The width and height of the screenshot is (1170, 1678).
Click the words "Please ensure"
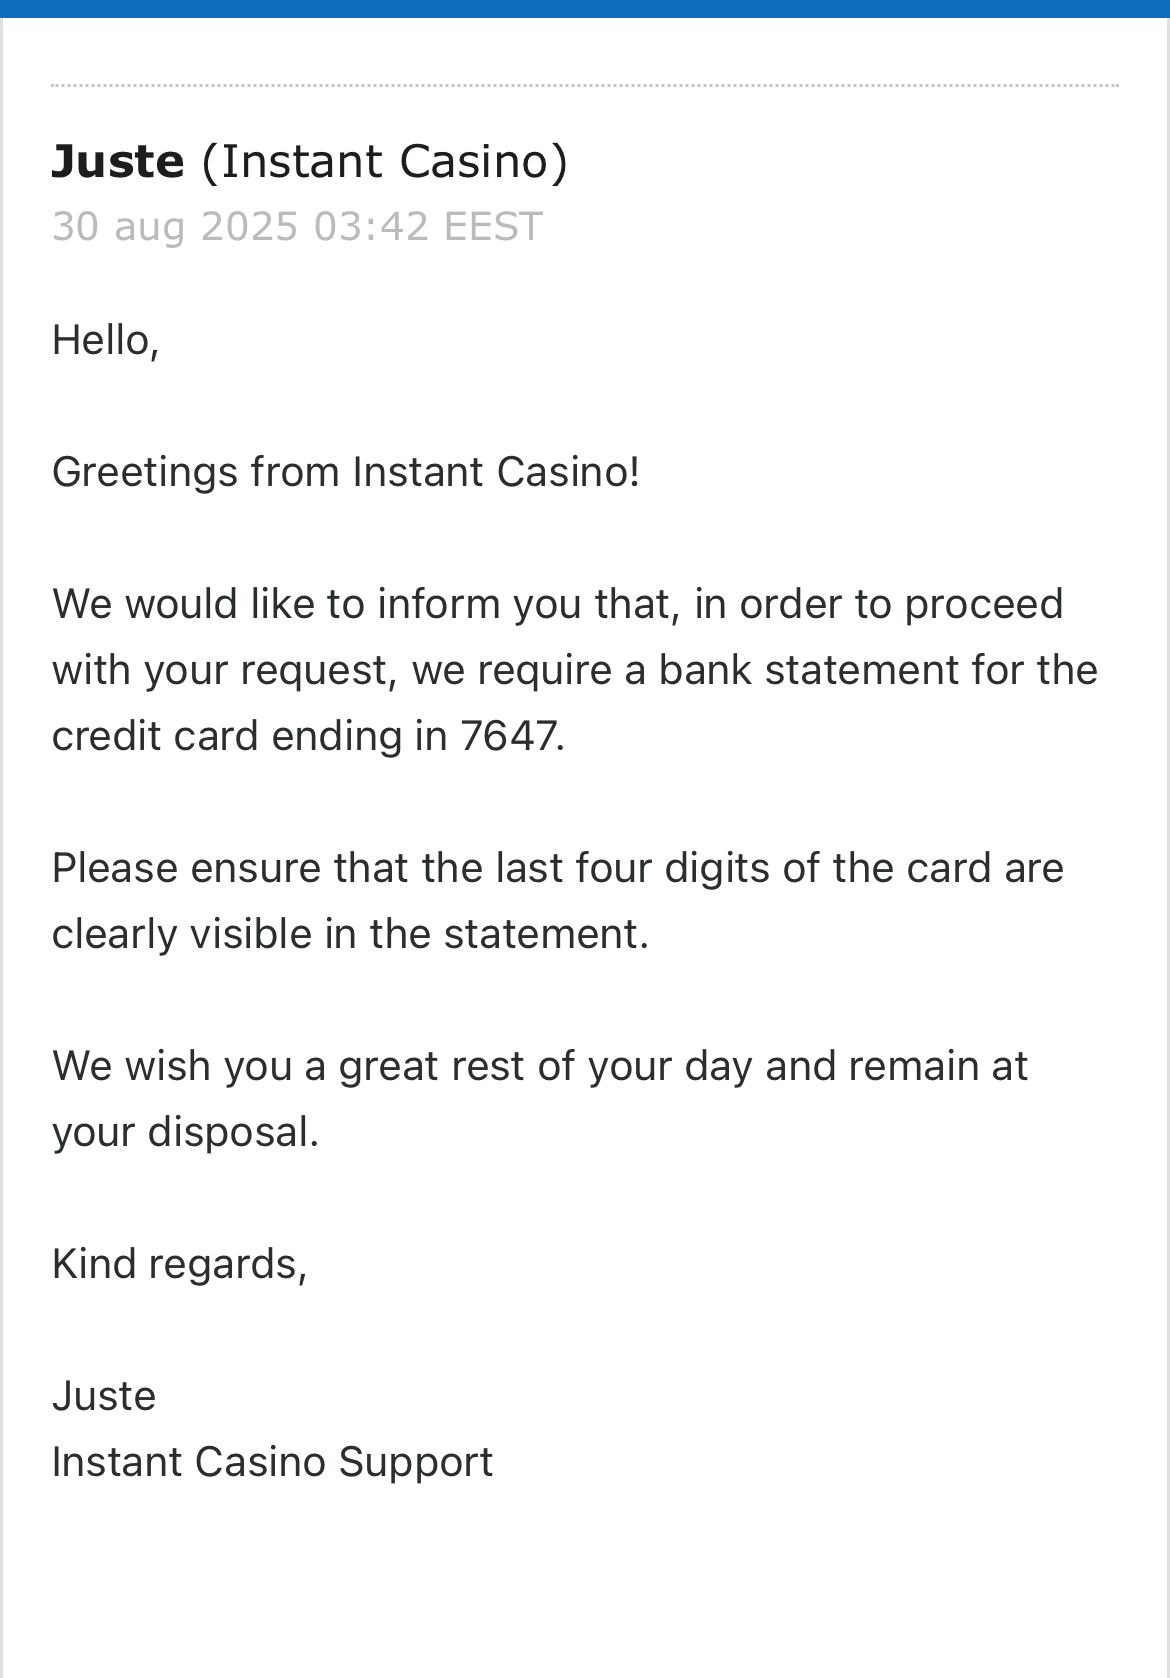pyautogui.click(x=185, y=868)
